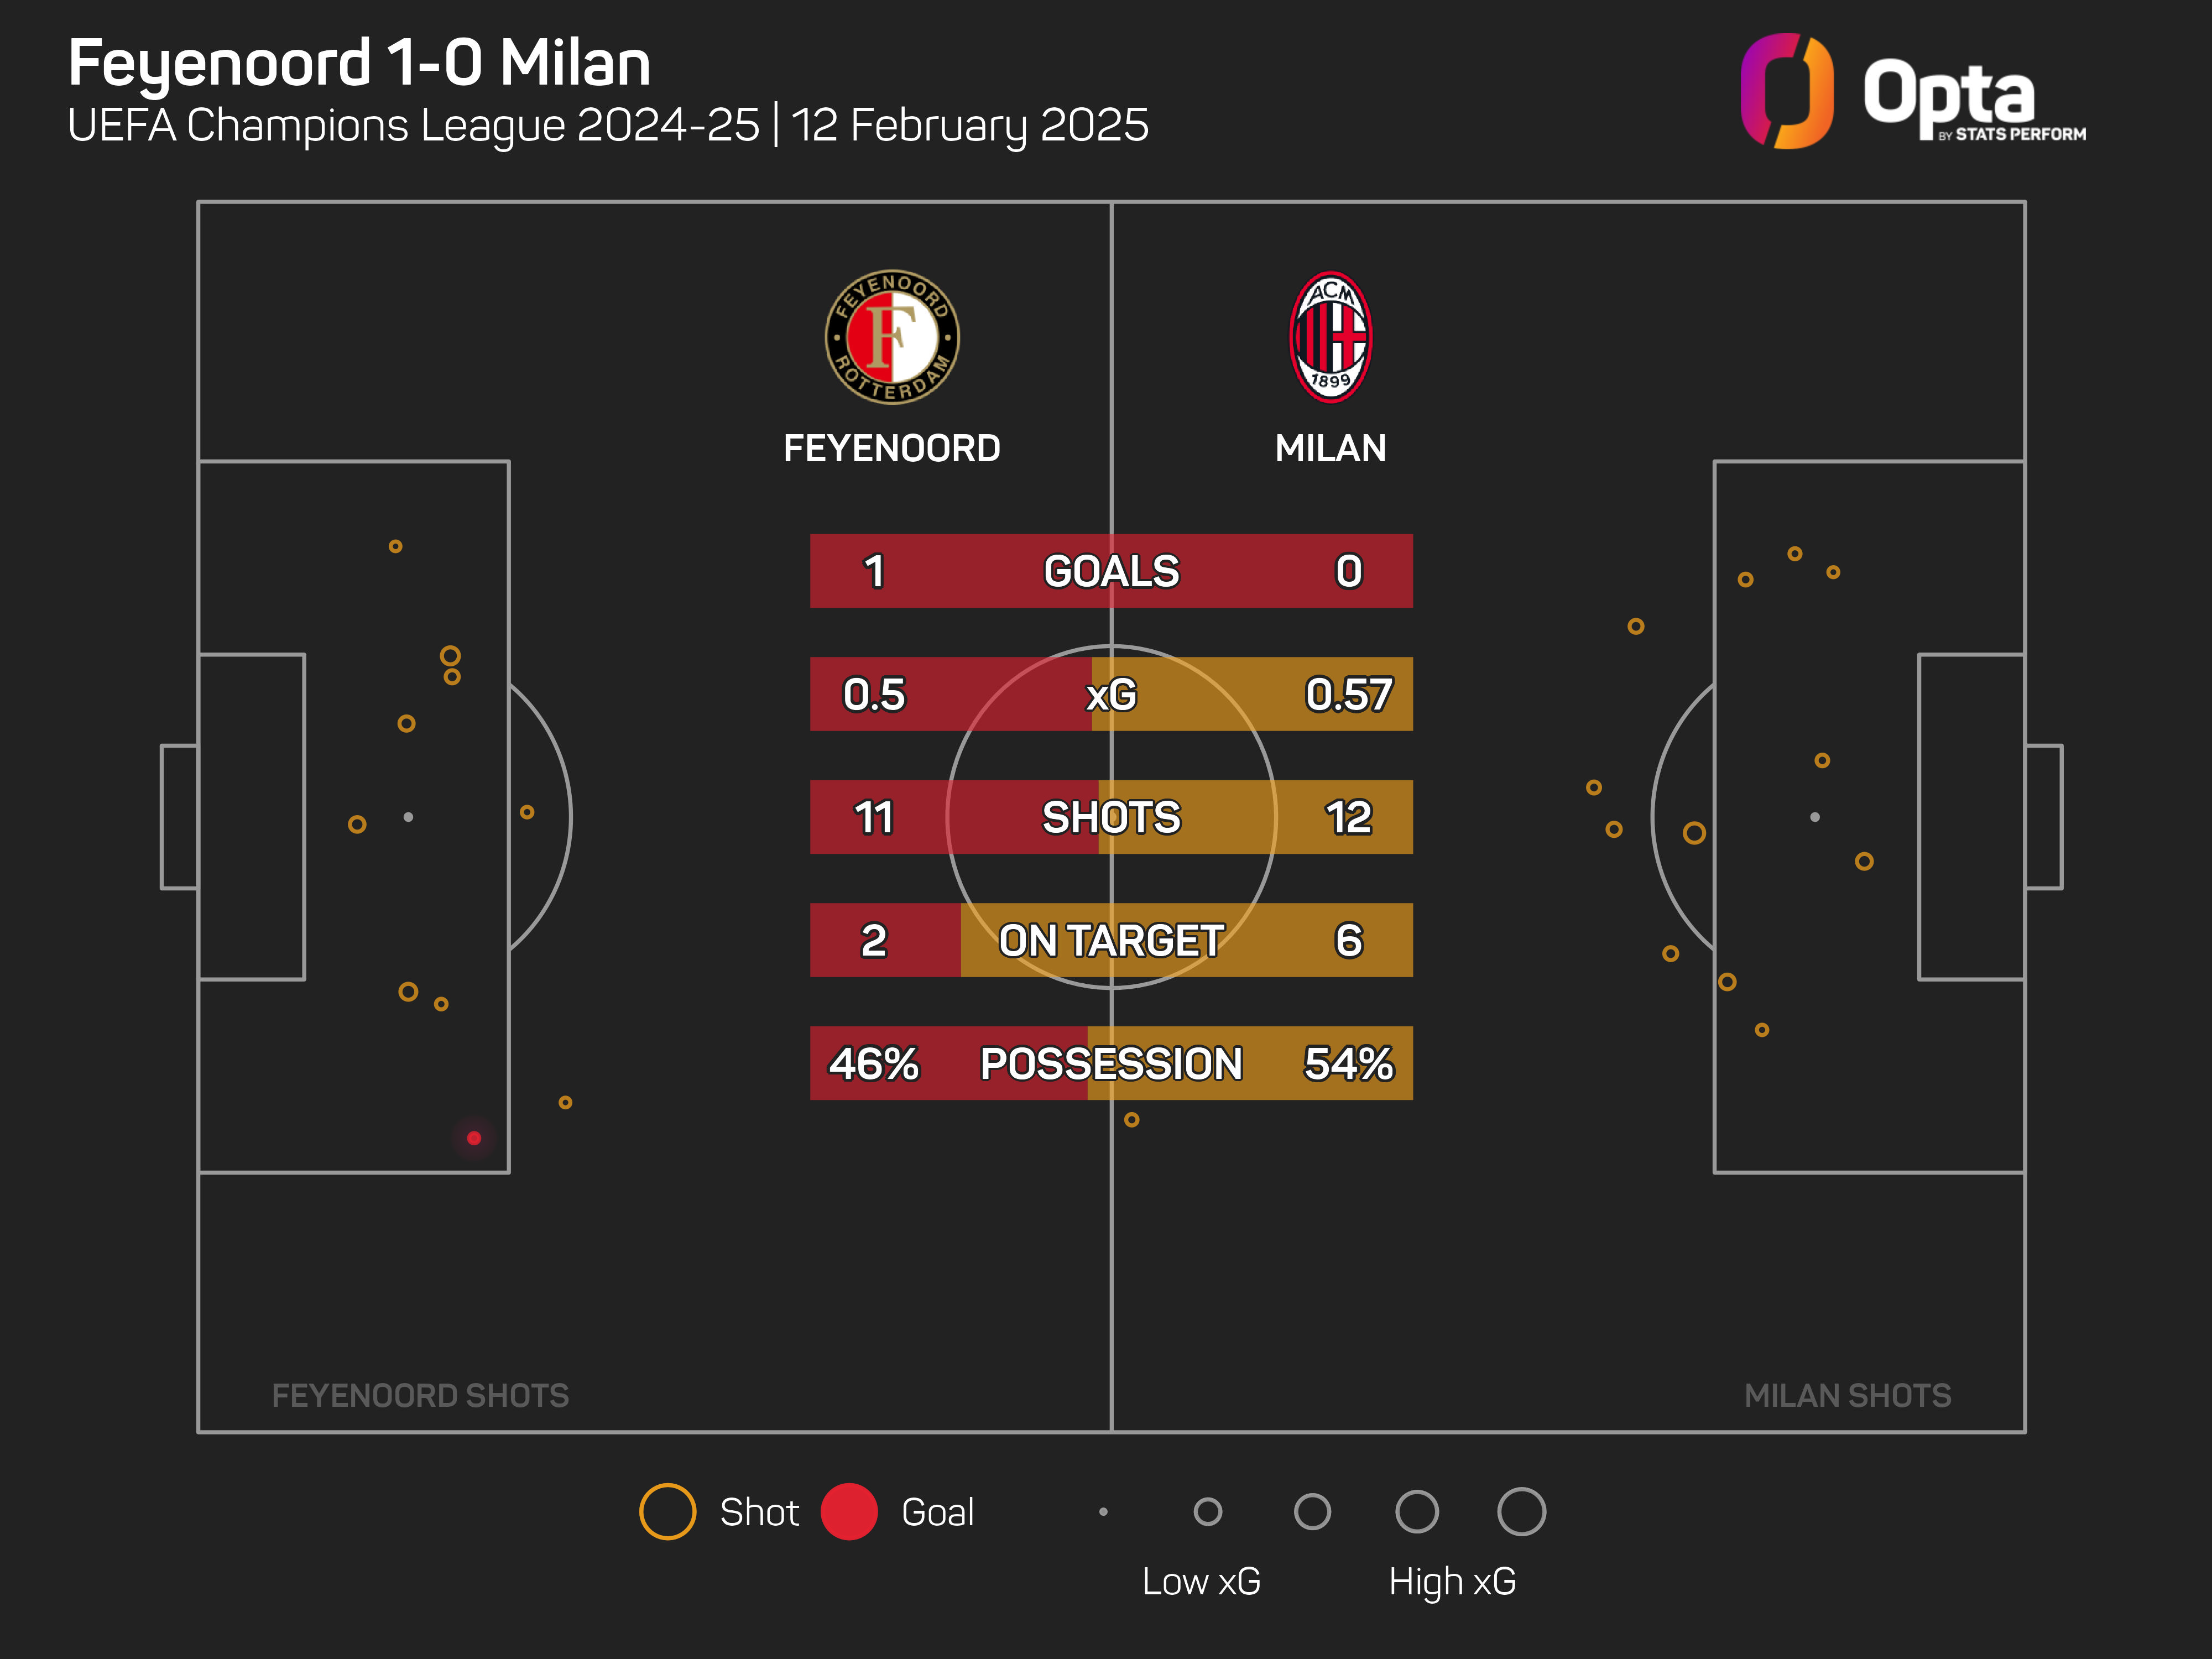Select the xG stat bar
Viewport: 2212px width, 1659px height.
point(1111,694)
